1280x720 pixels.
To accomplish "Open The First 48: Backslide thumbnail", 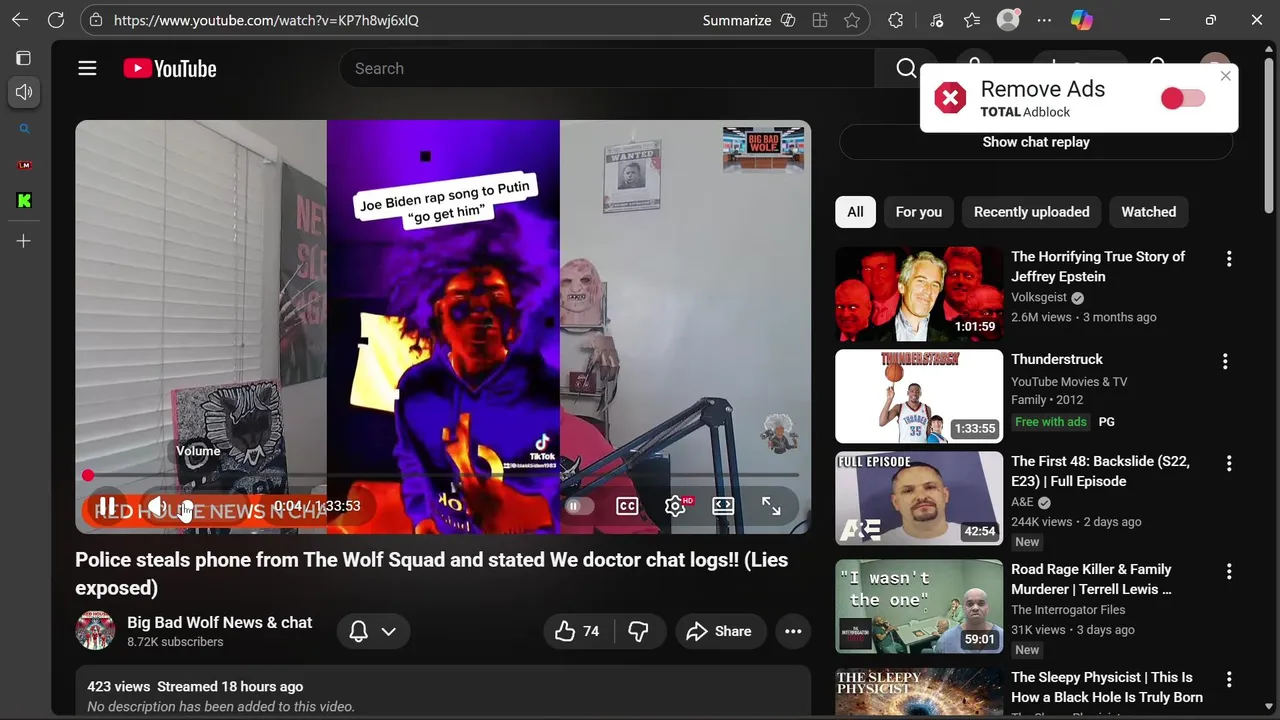I will click(919, 498).
